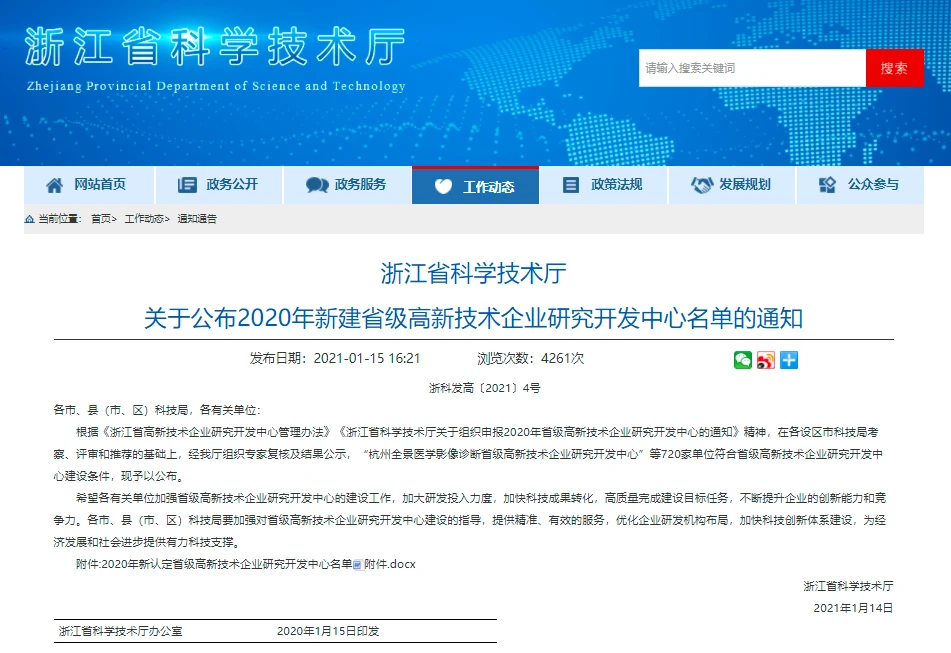Open the 通知通告 breadcrumb link
951x653 pixels.
197,218
